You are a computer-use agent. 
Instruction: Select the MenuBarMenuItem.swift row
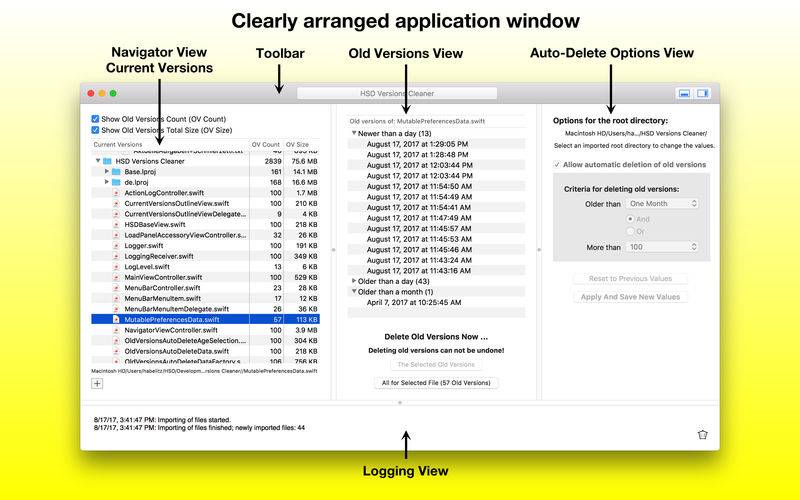point(206,298)
